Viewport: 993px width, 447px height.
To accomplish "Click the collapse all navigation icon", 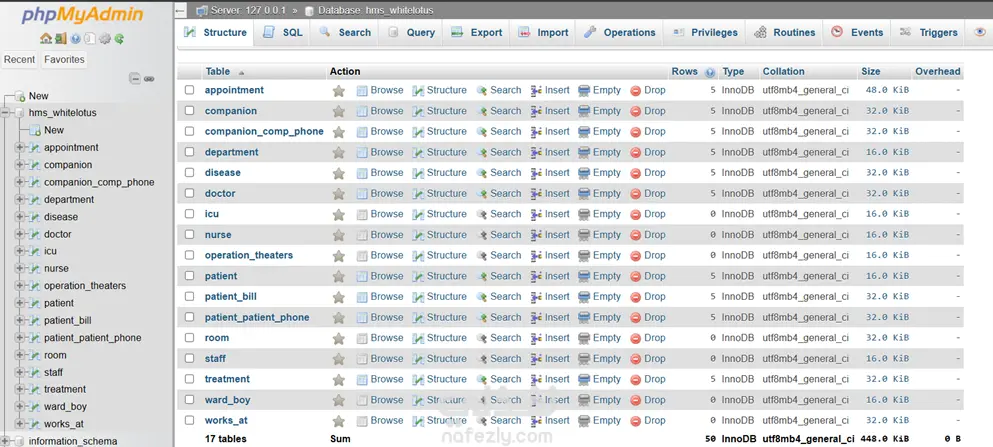I will 135,79.
